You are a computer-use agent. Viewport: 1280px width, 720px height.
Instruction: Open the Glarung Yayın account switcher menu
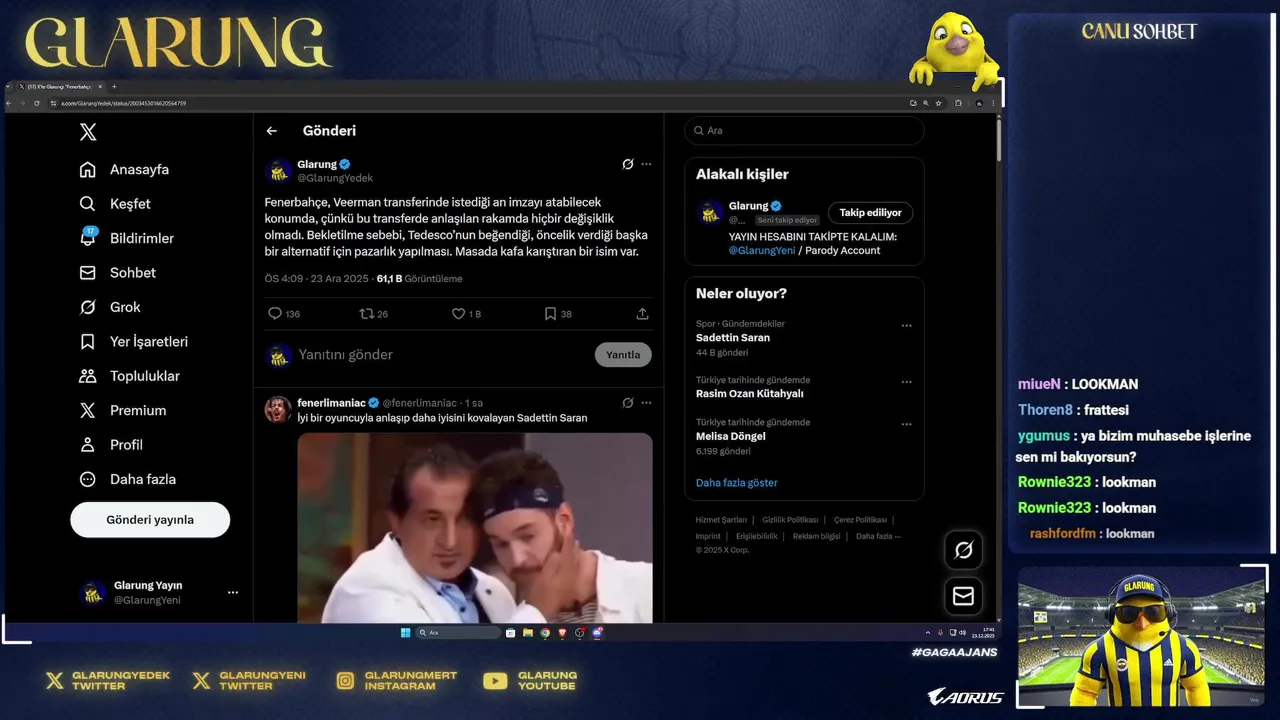pos(233,592)
